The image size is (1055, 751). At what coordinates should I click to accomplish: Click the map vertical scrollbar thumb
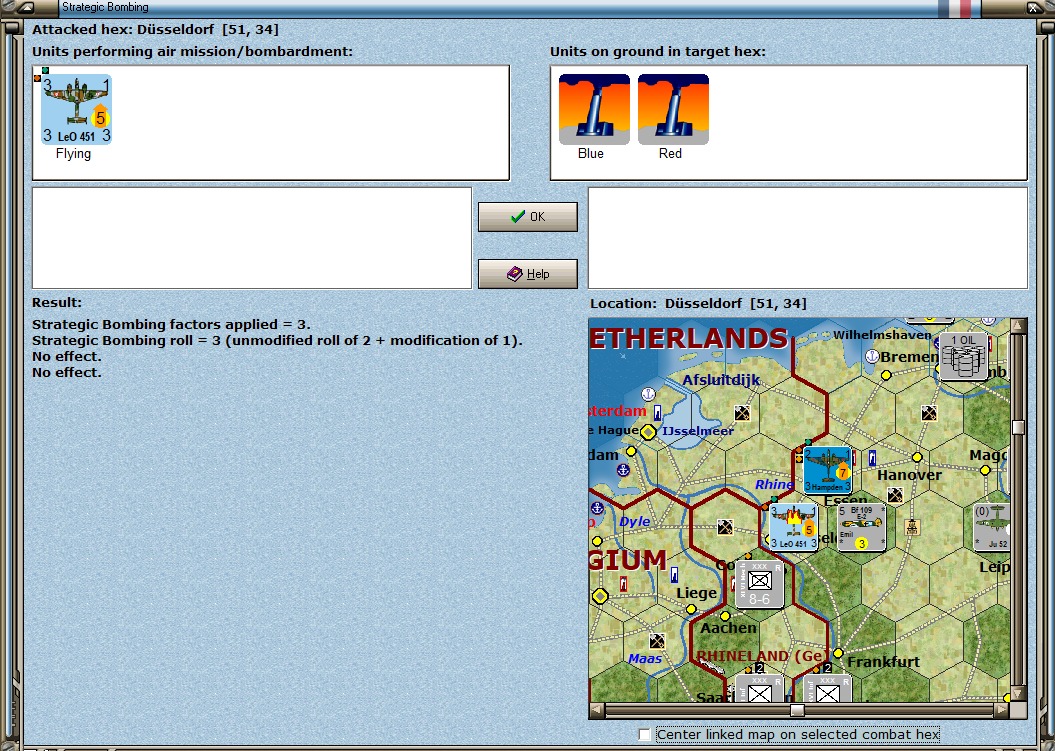[x=1018, y=427]
